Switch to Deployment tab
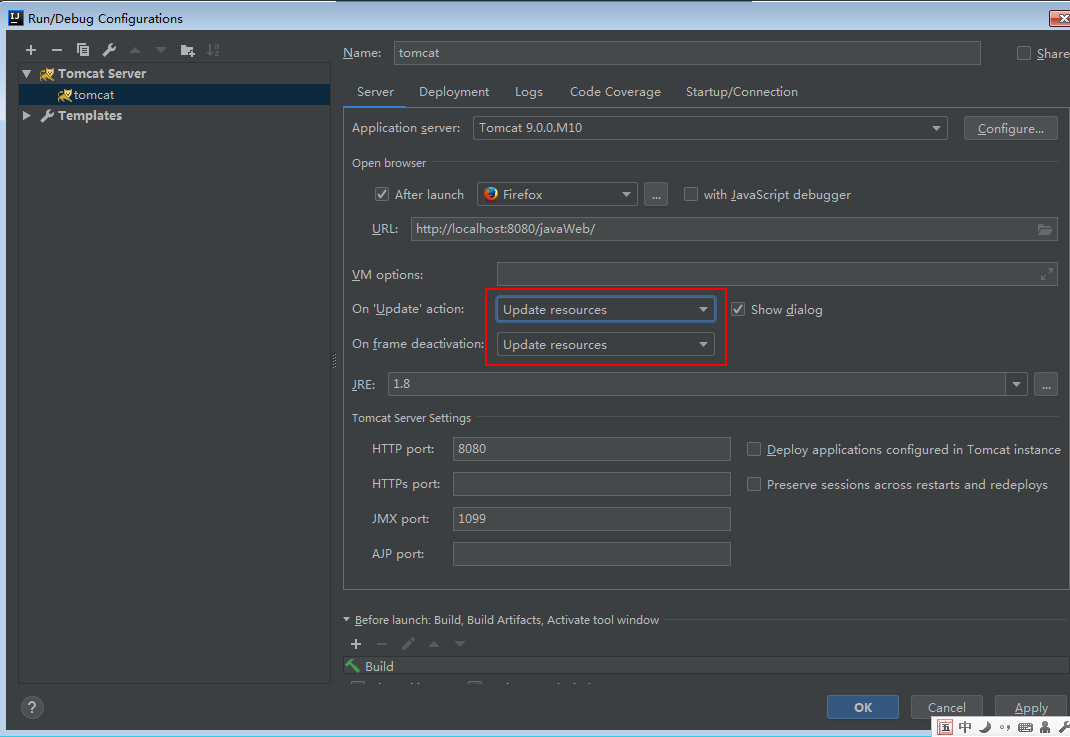Screen dimensions: 1070x737 454,91
